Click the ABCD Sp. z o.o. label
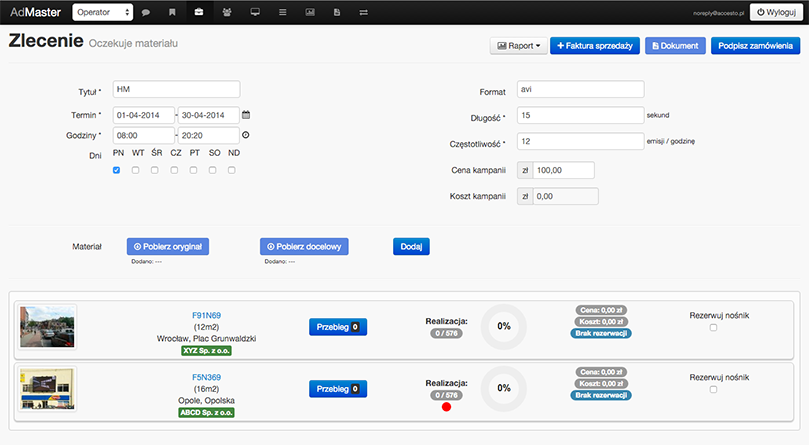809x445 pixels. (x=206, y=412)
